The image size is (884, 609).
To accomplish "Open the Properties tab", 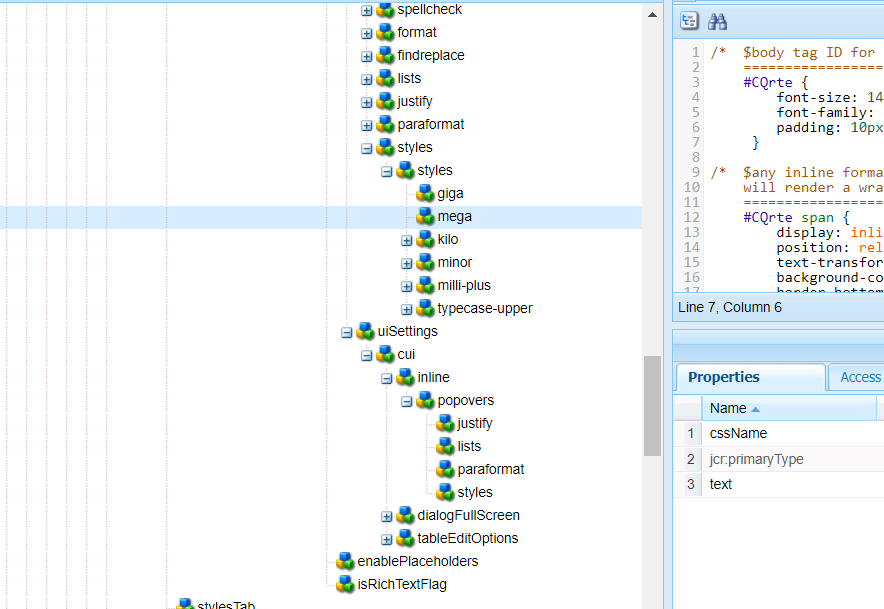I will point(724,377).
